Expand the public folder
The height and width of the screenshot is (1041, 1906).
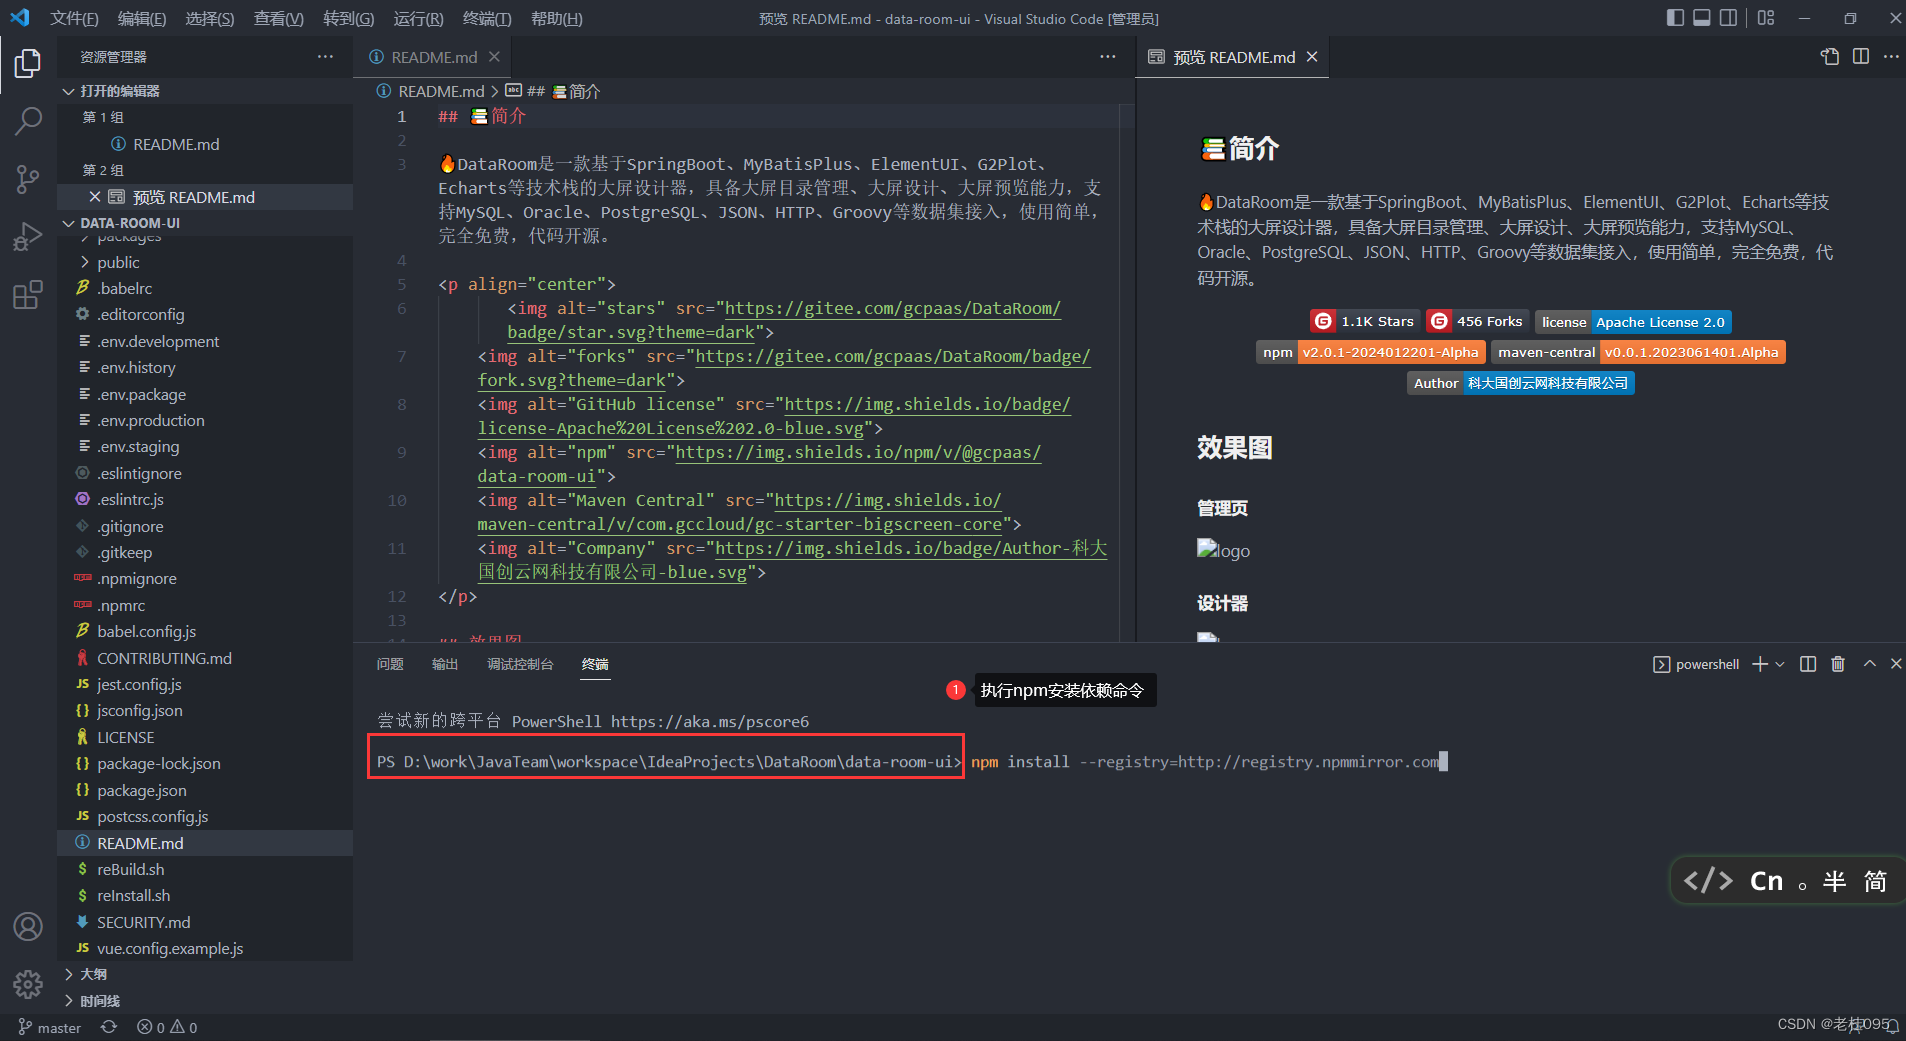click(x=118, y=262)
